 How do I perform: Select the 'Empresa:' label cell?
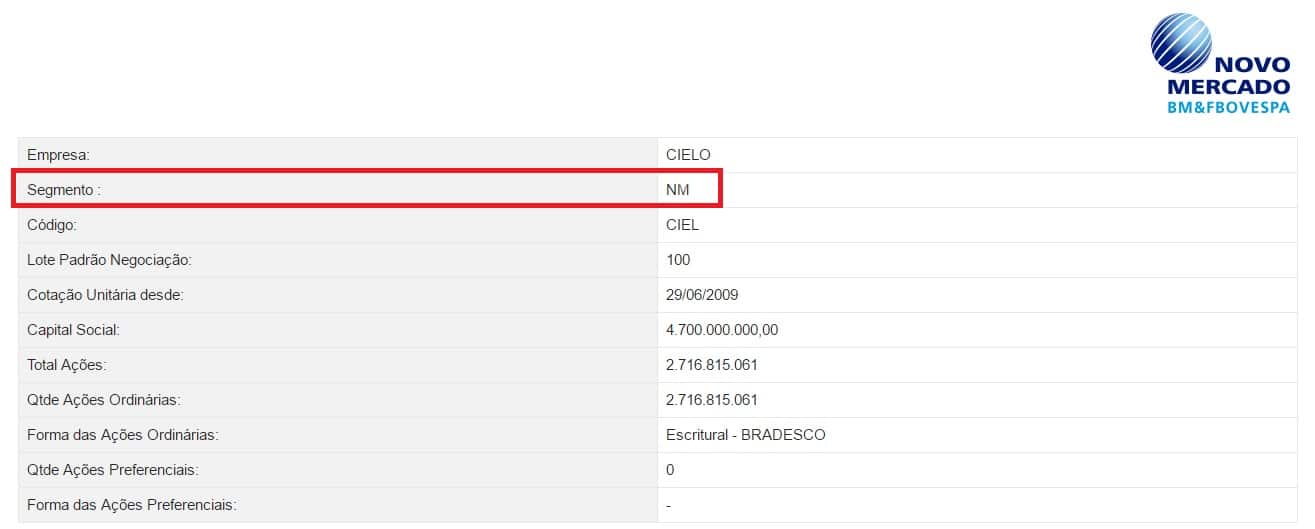(338, 155)
